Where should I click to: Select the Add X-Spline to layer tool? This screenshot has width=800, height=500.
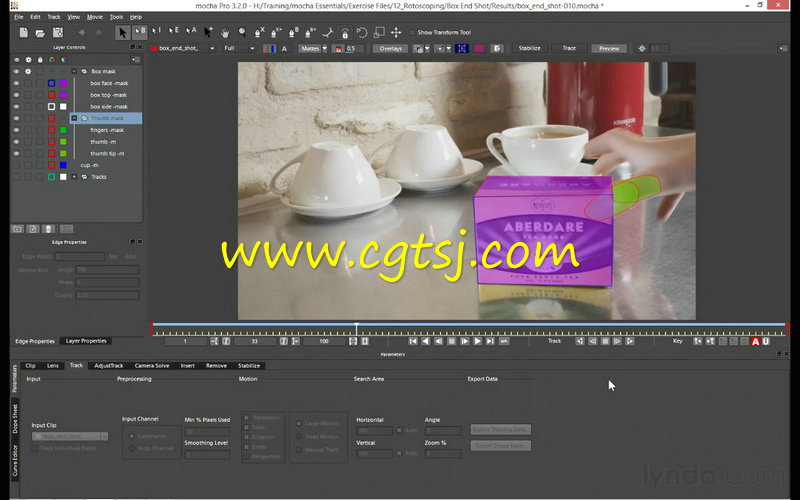point(276,33)
